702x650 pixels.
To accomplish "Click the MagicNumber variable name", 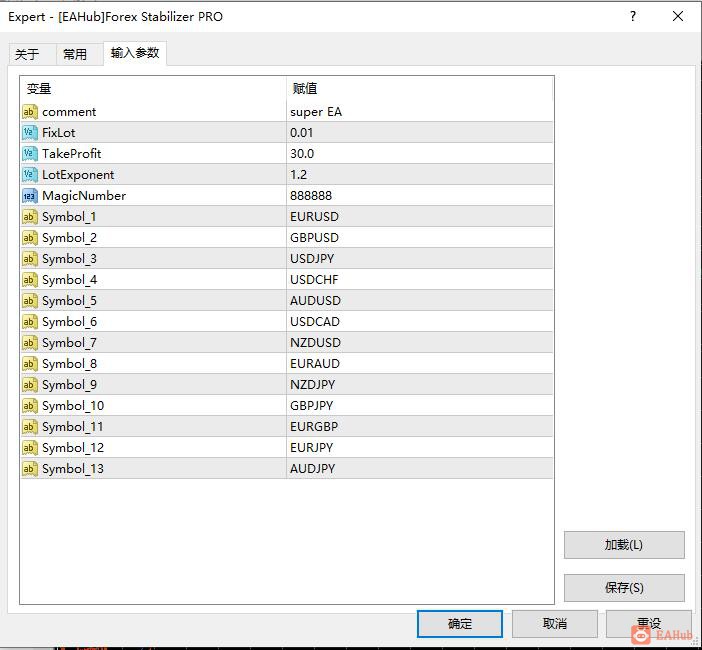I will click(x=84, y=196).
